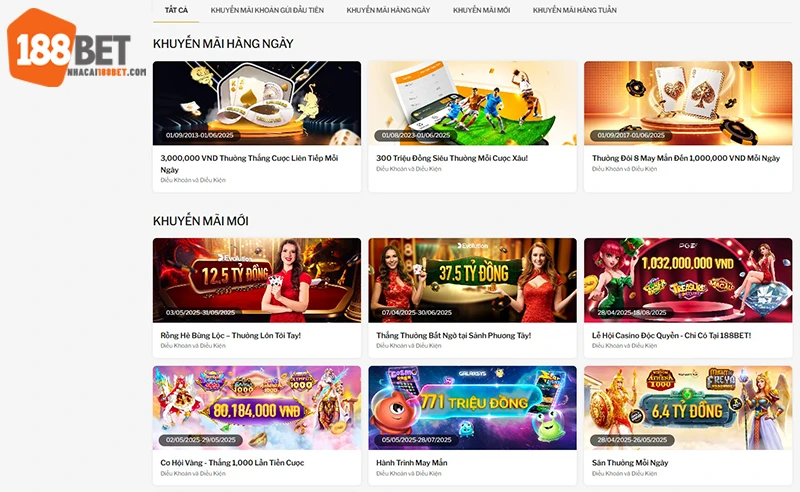Open the KHUYẾN MÃI MỚI tab
The image size is (800, 492).
pyautogui.click(x=482, y=10)
